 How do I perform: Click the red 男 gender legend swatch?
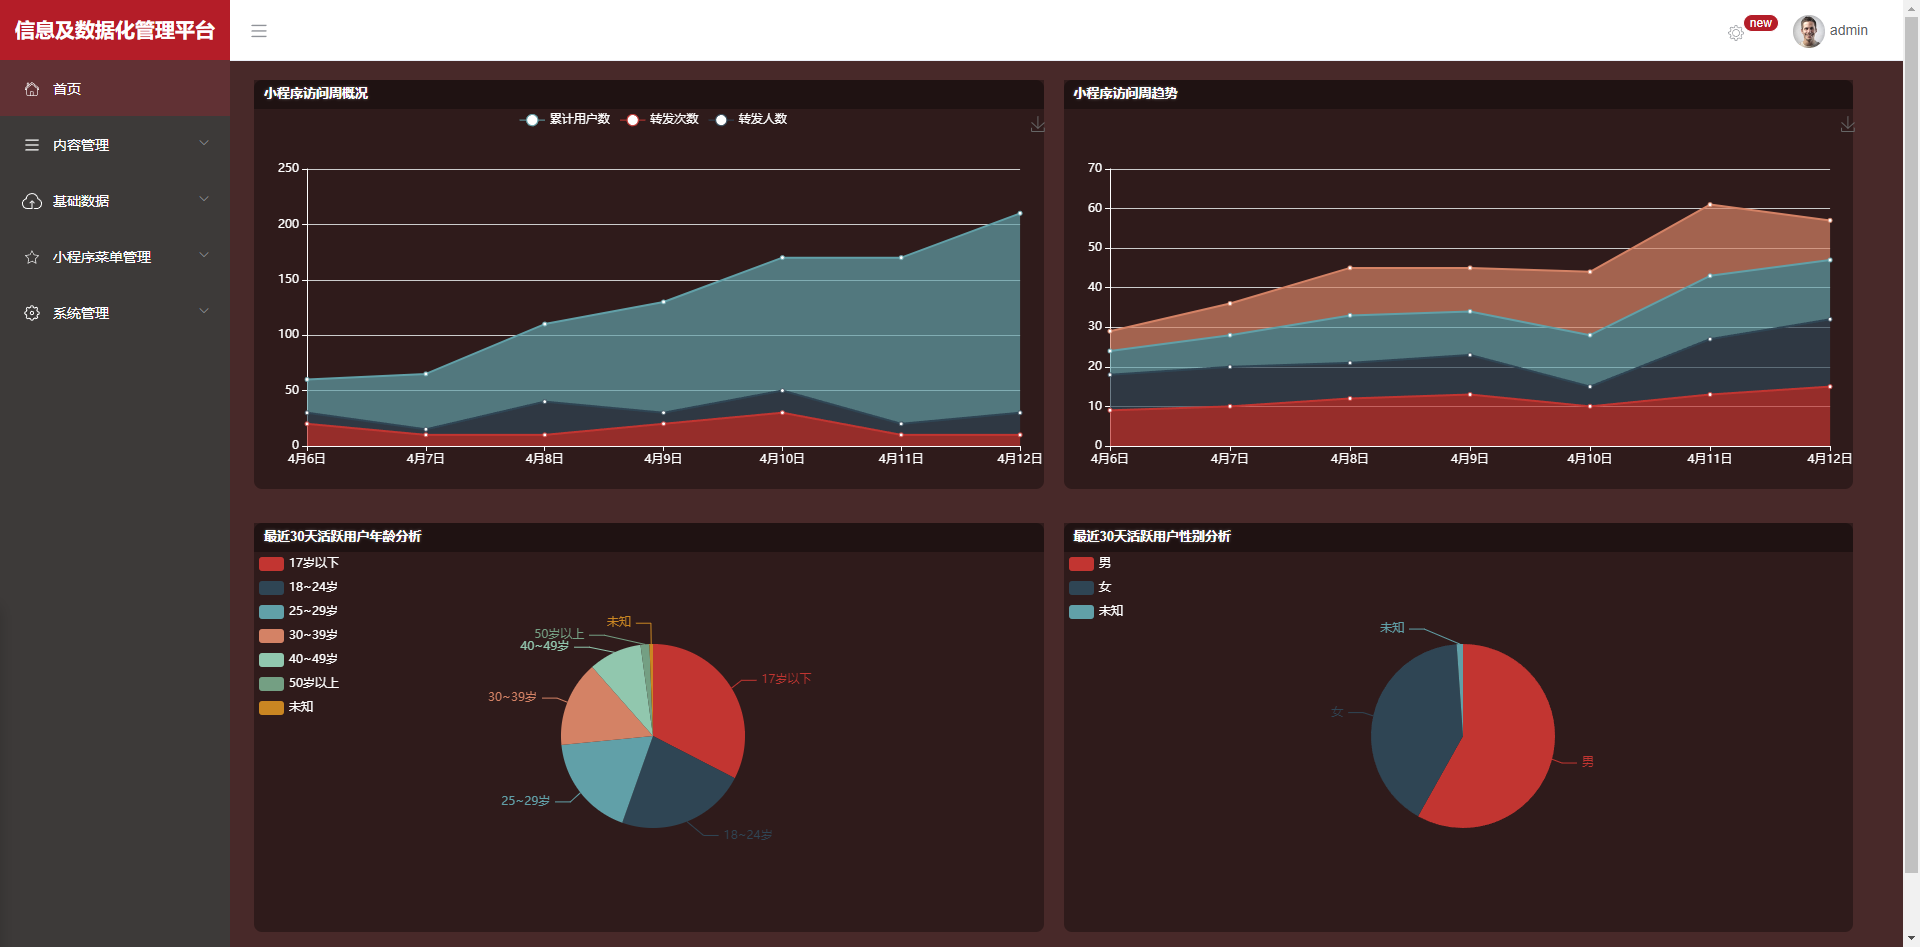pos(1081,563)
